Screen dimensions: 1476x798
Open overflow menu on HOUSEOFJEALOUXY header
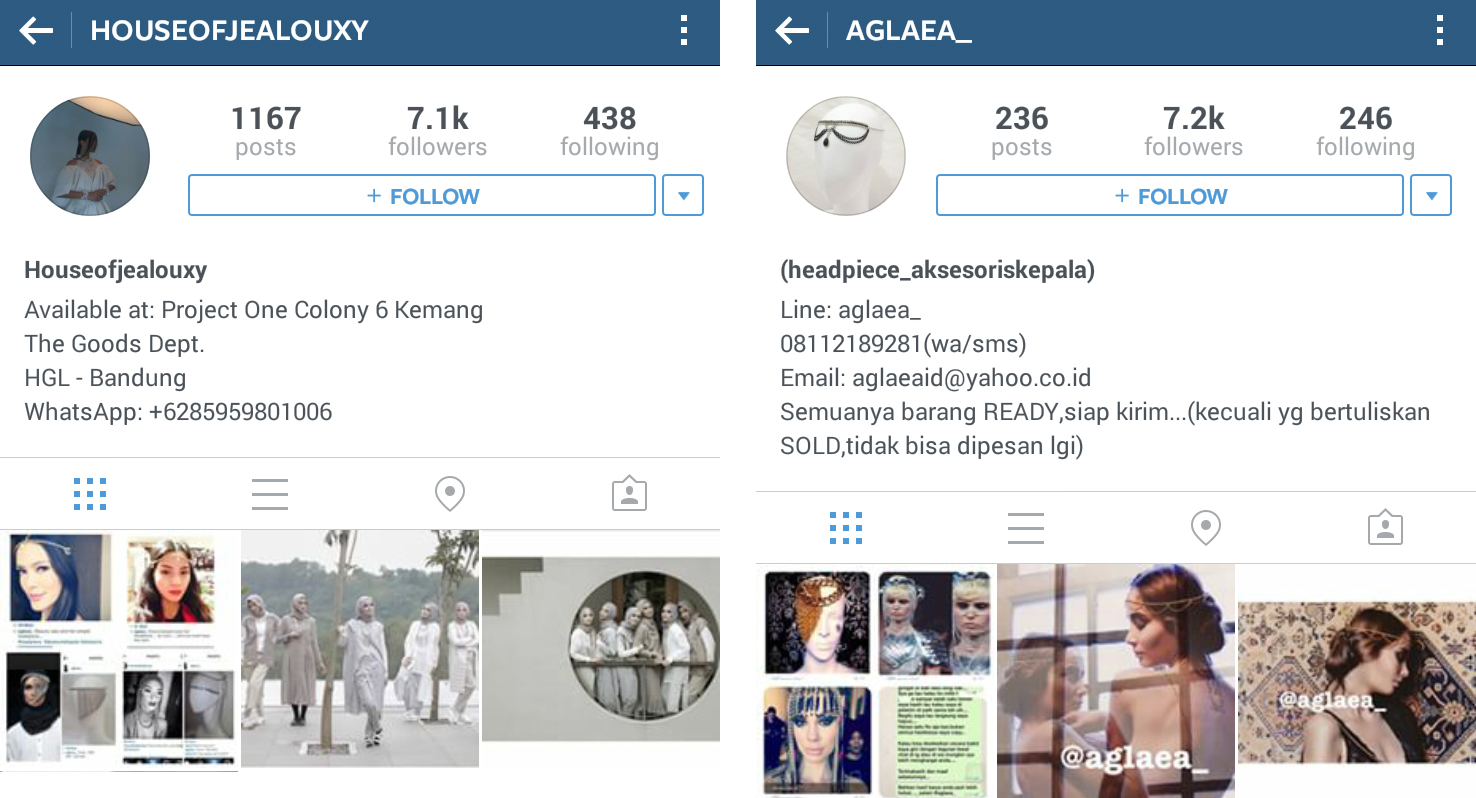(x=684, y=31)
